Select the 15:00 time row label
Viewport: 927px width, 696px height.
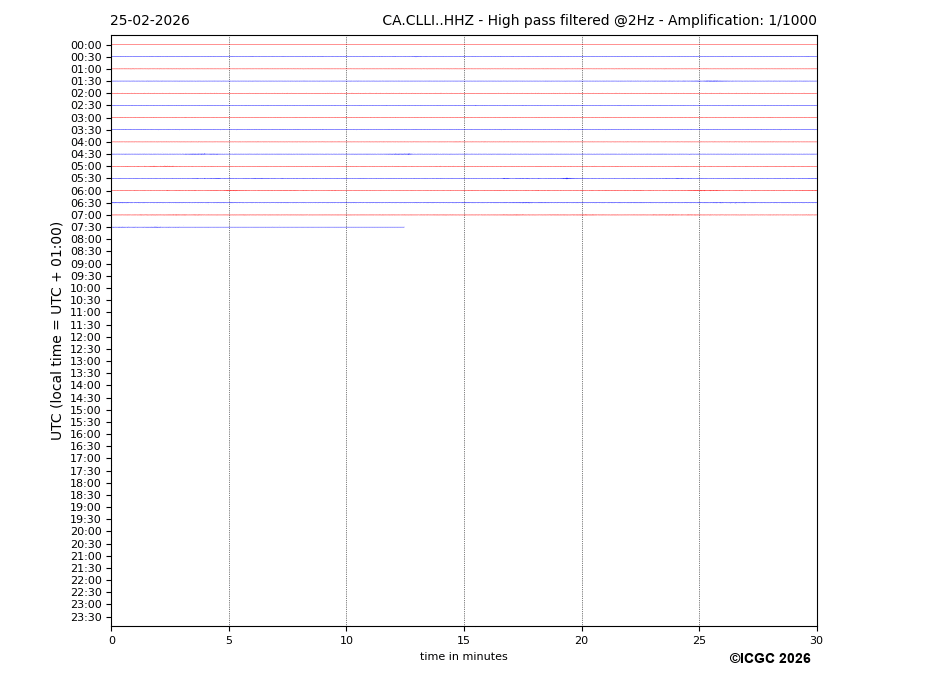[x=86, y=410]
